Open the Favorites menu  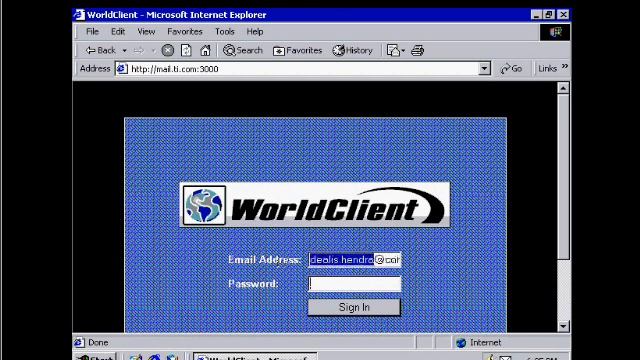tap(185, 31)
